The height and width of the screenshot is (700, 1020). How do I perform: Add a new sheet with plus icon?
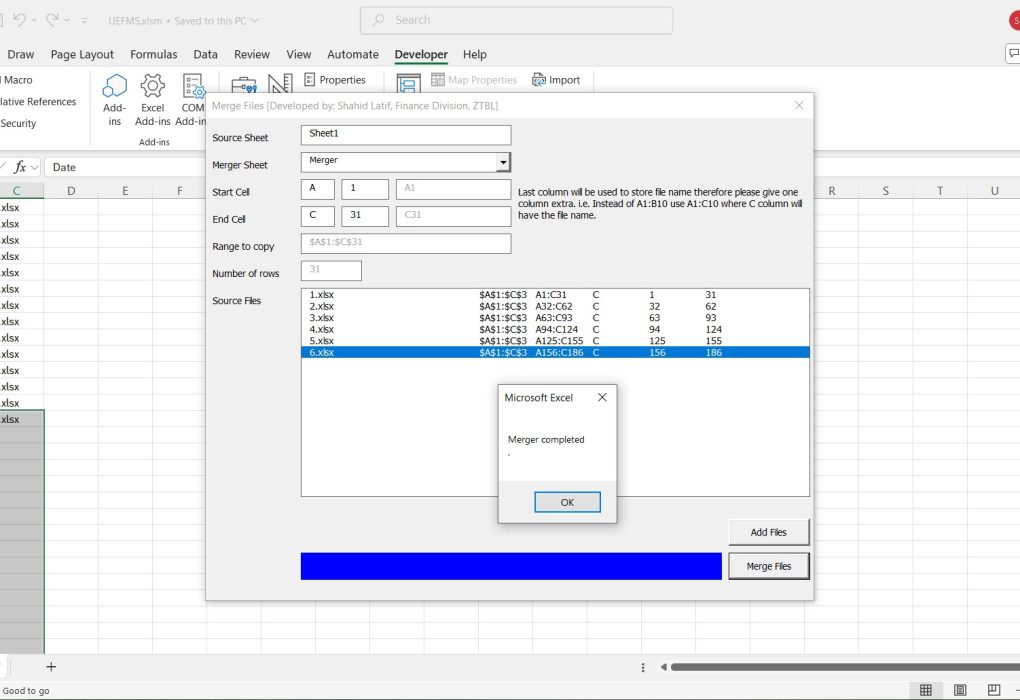(51, 667)
